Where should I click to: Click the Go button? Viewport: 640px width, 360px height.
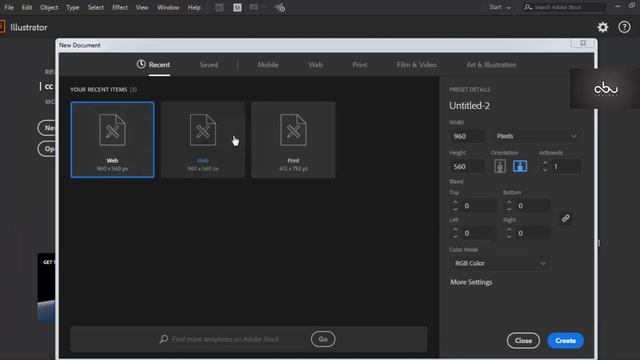[323, 339]
